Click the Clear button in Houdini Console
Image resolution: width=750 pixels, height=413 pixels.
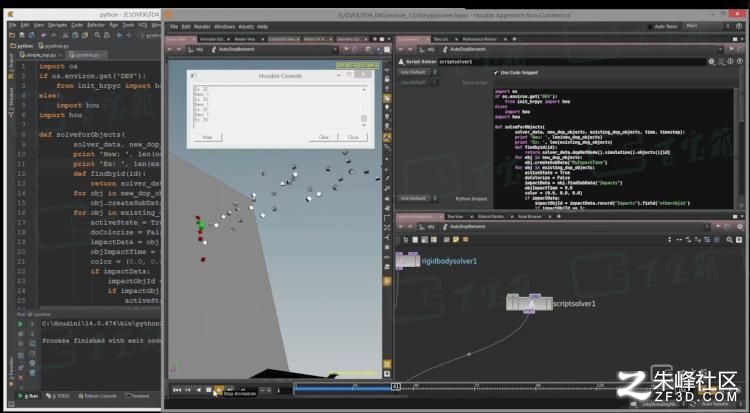pos(323,137)
